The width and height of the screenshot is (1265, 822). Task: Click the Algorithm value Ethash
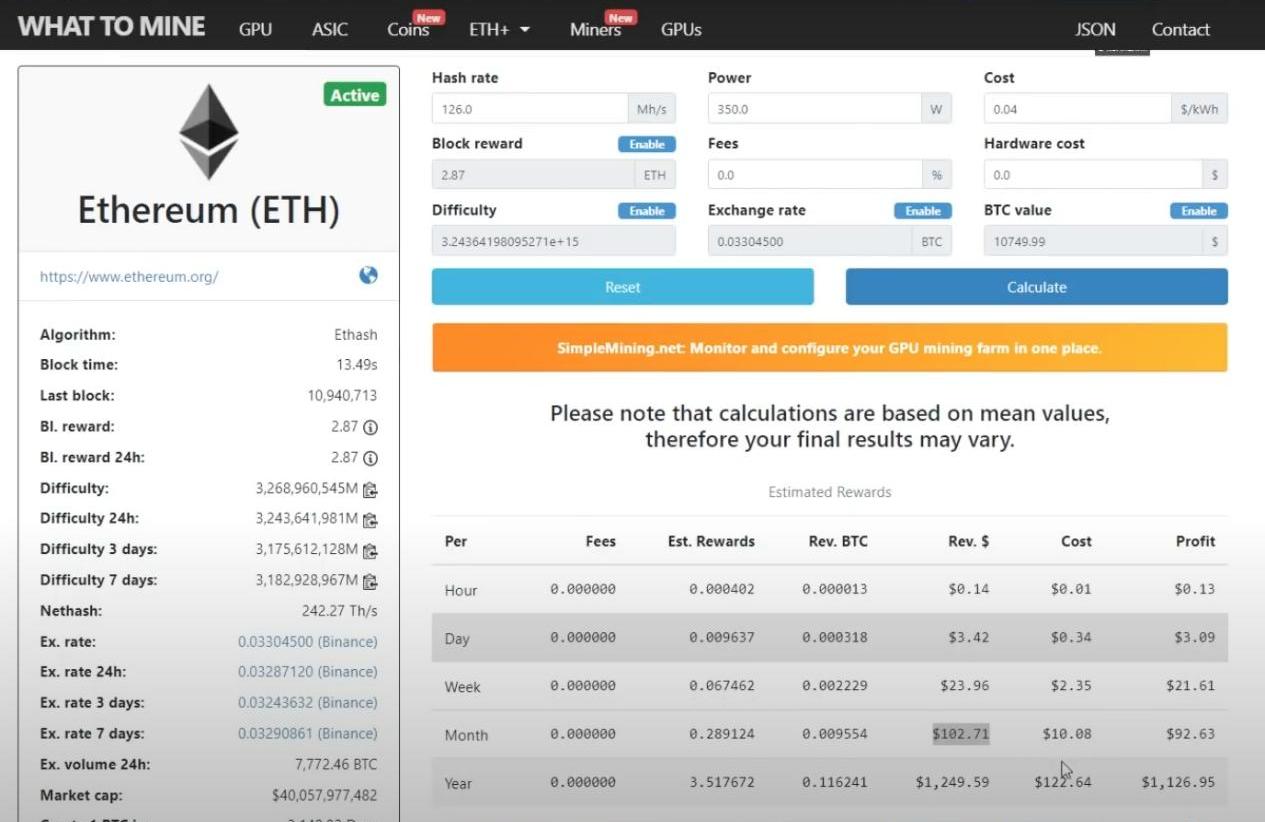pos(356,335)
